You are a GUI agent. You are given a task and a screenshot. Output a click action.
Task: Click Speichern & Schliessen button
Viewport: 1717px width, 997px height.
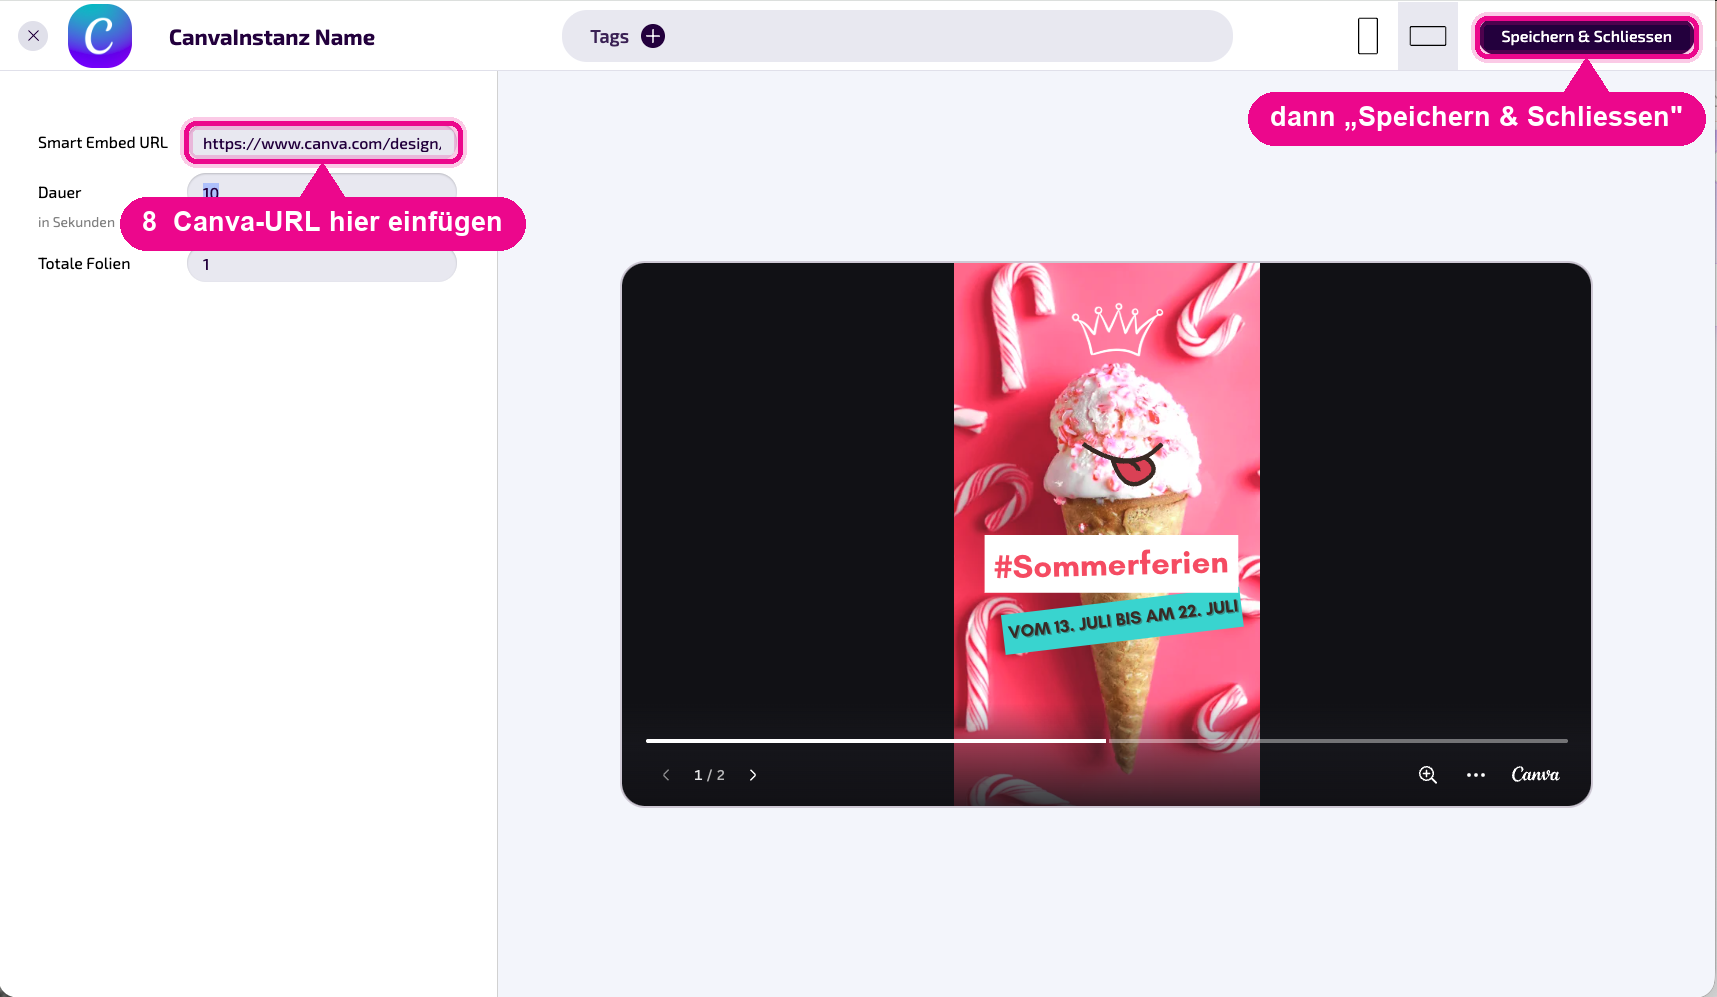coord(1586,37)
